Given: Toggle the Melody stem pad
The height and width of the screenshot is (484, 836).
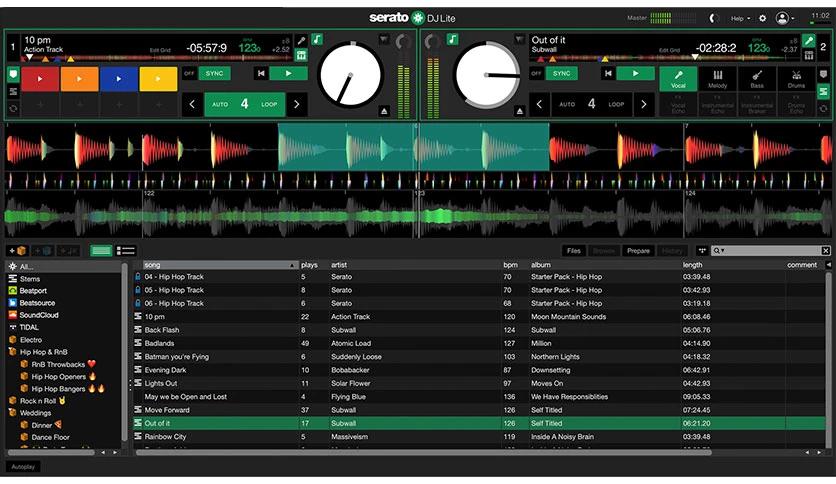Looking at the screenshot, I should pos(718,79).
